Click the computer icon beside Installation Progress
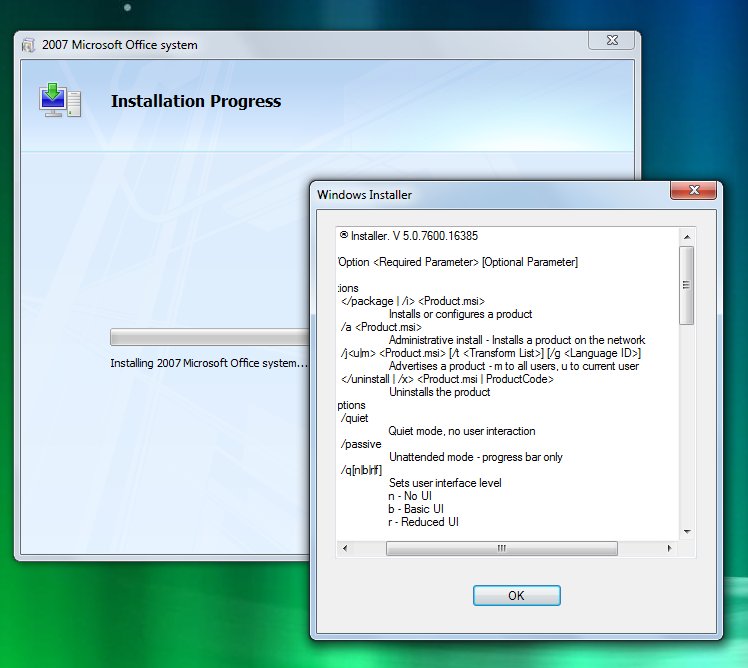This screenshot has width=748, height=668. (59, 101)
